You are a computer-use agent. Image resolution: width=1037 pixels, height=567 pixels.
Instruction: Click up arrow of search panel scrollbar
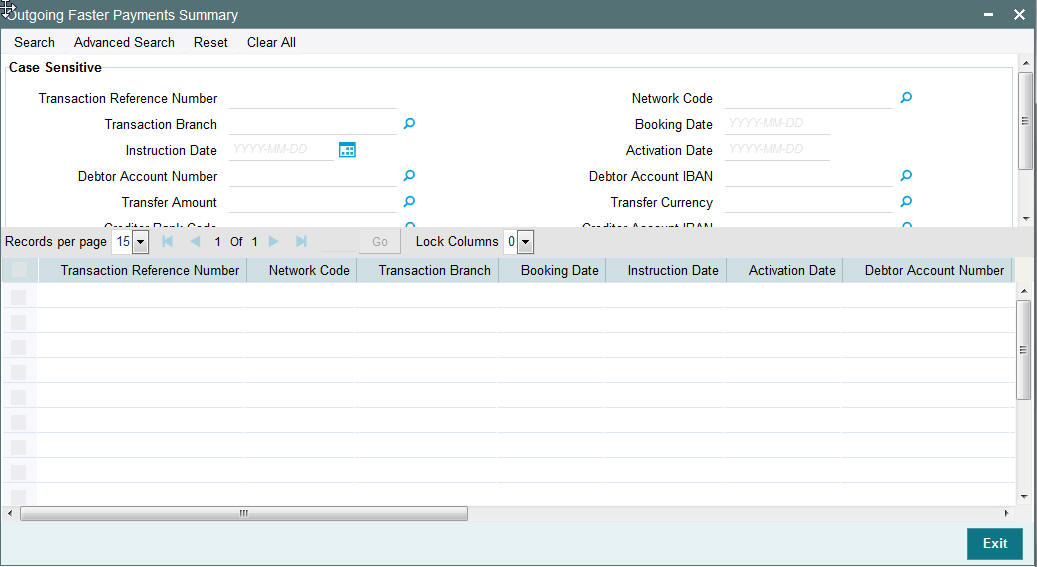1025,64
